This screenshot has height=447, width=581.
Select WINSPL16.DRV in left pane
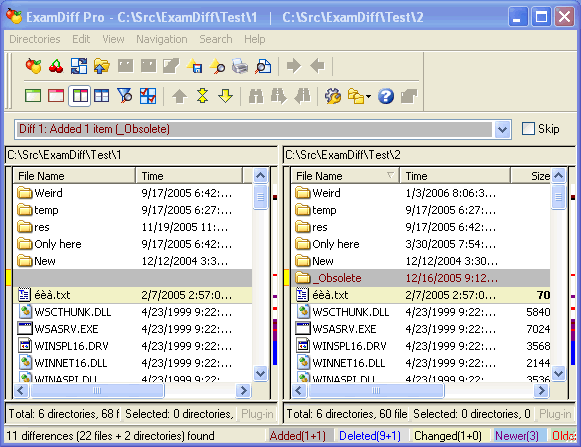point(133,346)
